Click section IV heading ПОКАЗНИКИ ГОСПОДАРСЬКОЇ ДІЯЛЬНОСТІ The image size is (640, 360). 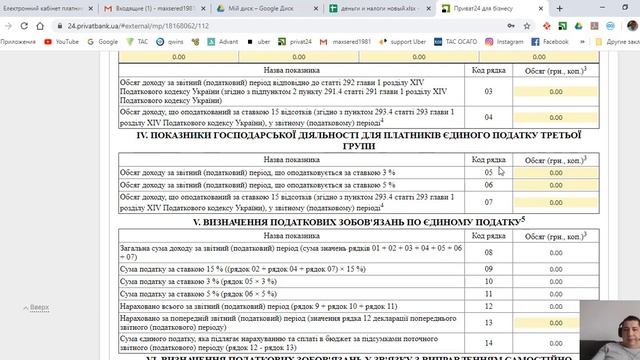pyautogui.click(x=359, y=140)
